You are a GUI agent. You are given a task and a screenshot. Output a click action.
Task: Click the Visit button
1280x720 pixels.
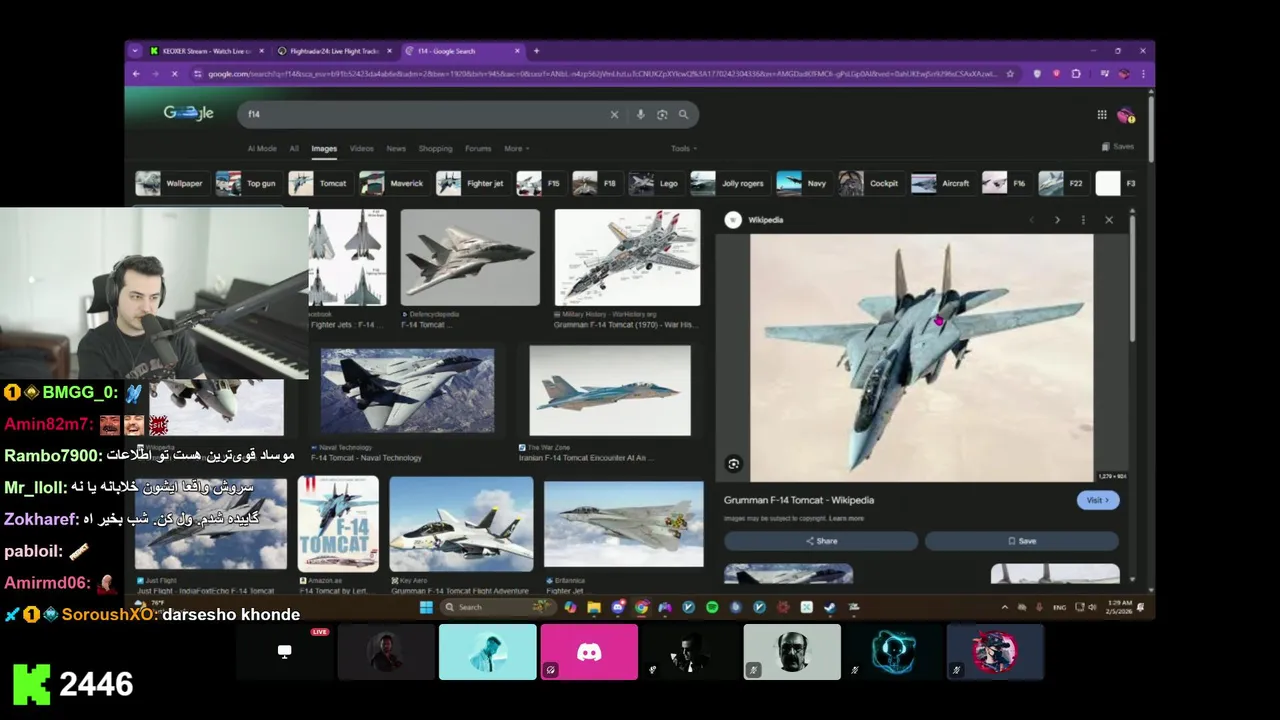[x=1097, y=500]
